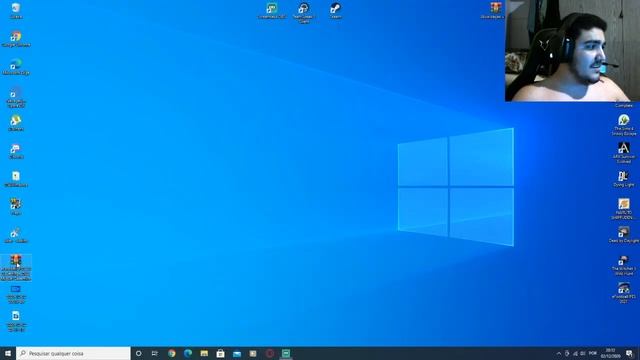Change the POR input language
The width and height of the screenshot is (640, 360).
click(593, 353)
